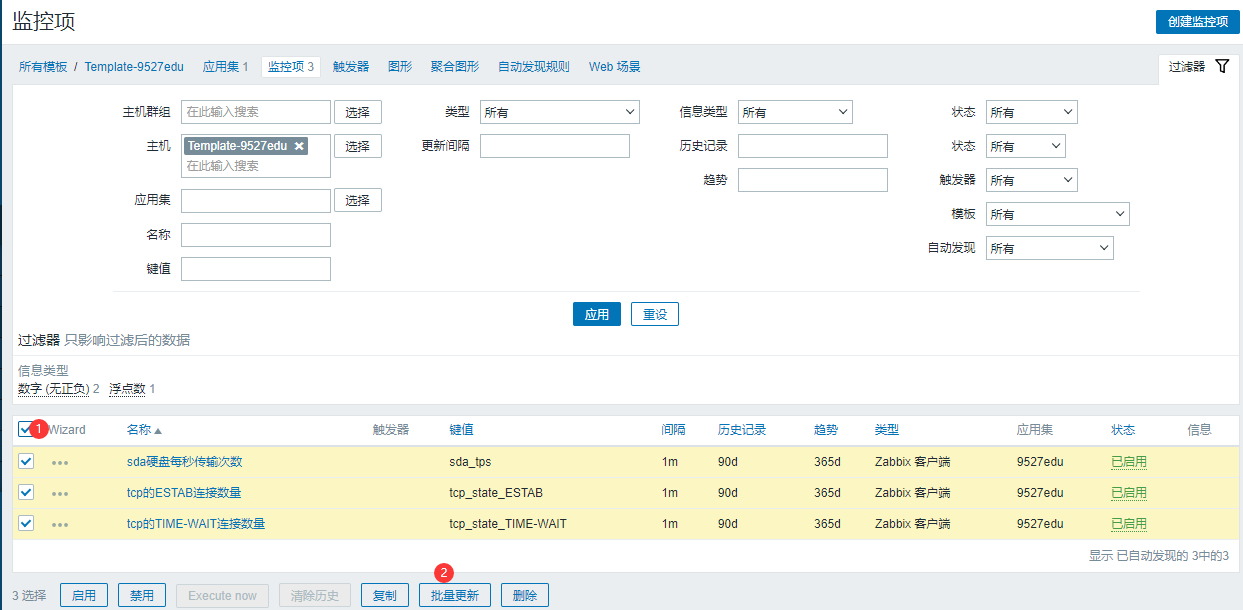Switch to 触发器 tab
Viewport: 1243px width, 610px height.
[351, 67]
